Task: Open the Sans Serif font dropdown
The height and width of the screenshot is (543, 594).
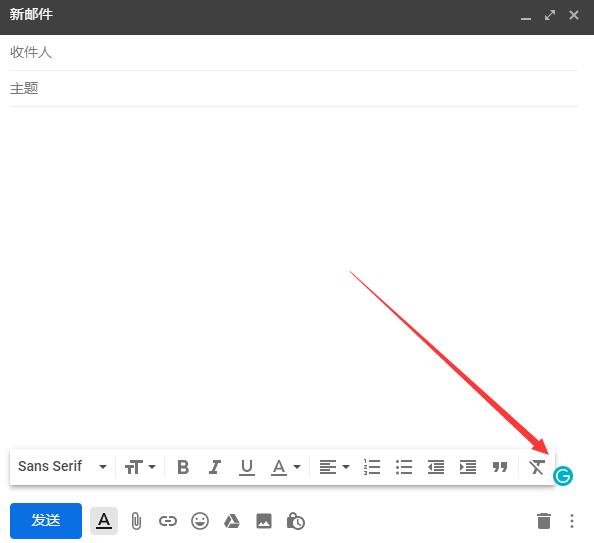Action: 62,466
